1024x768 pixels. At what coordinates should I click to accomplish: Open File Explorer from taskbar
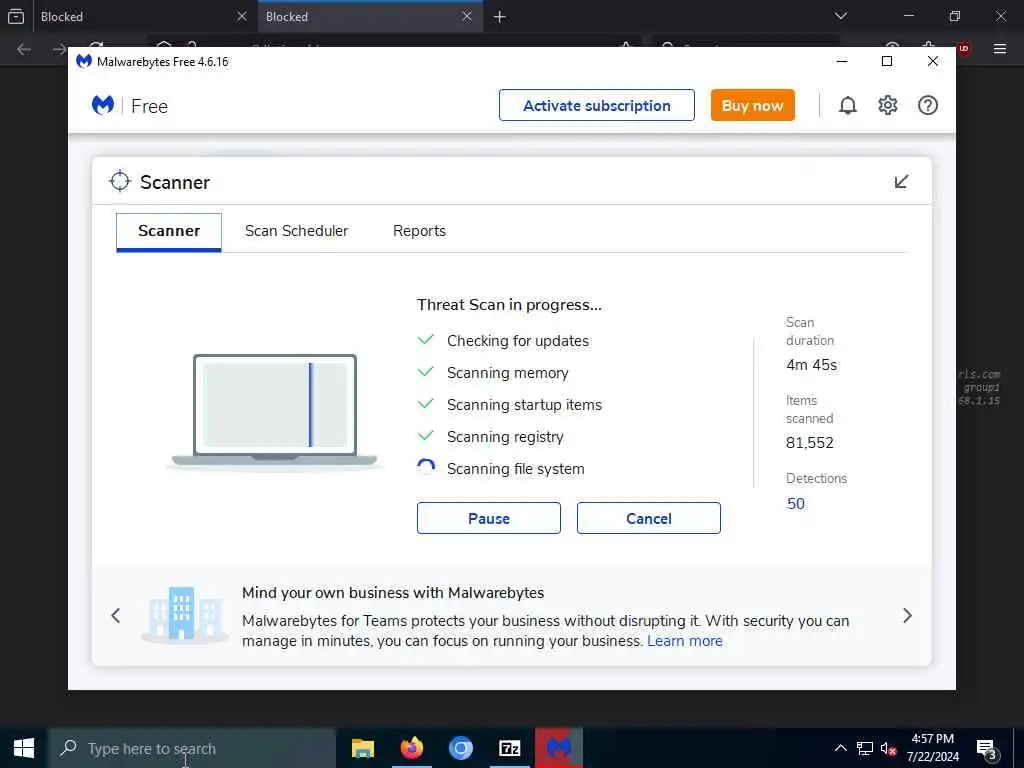point(362,748)
